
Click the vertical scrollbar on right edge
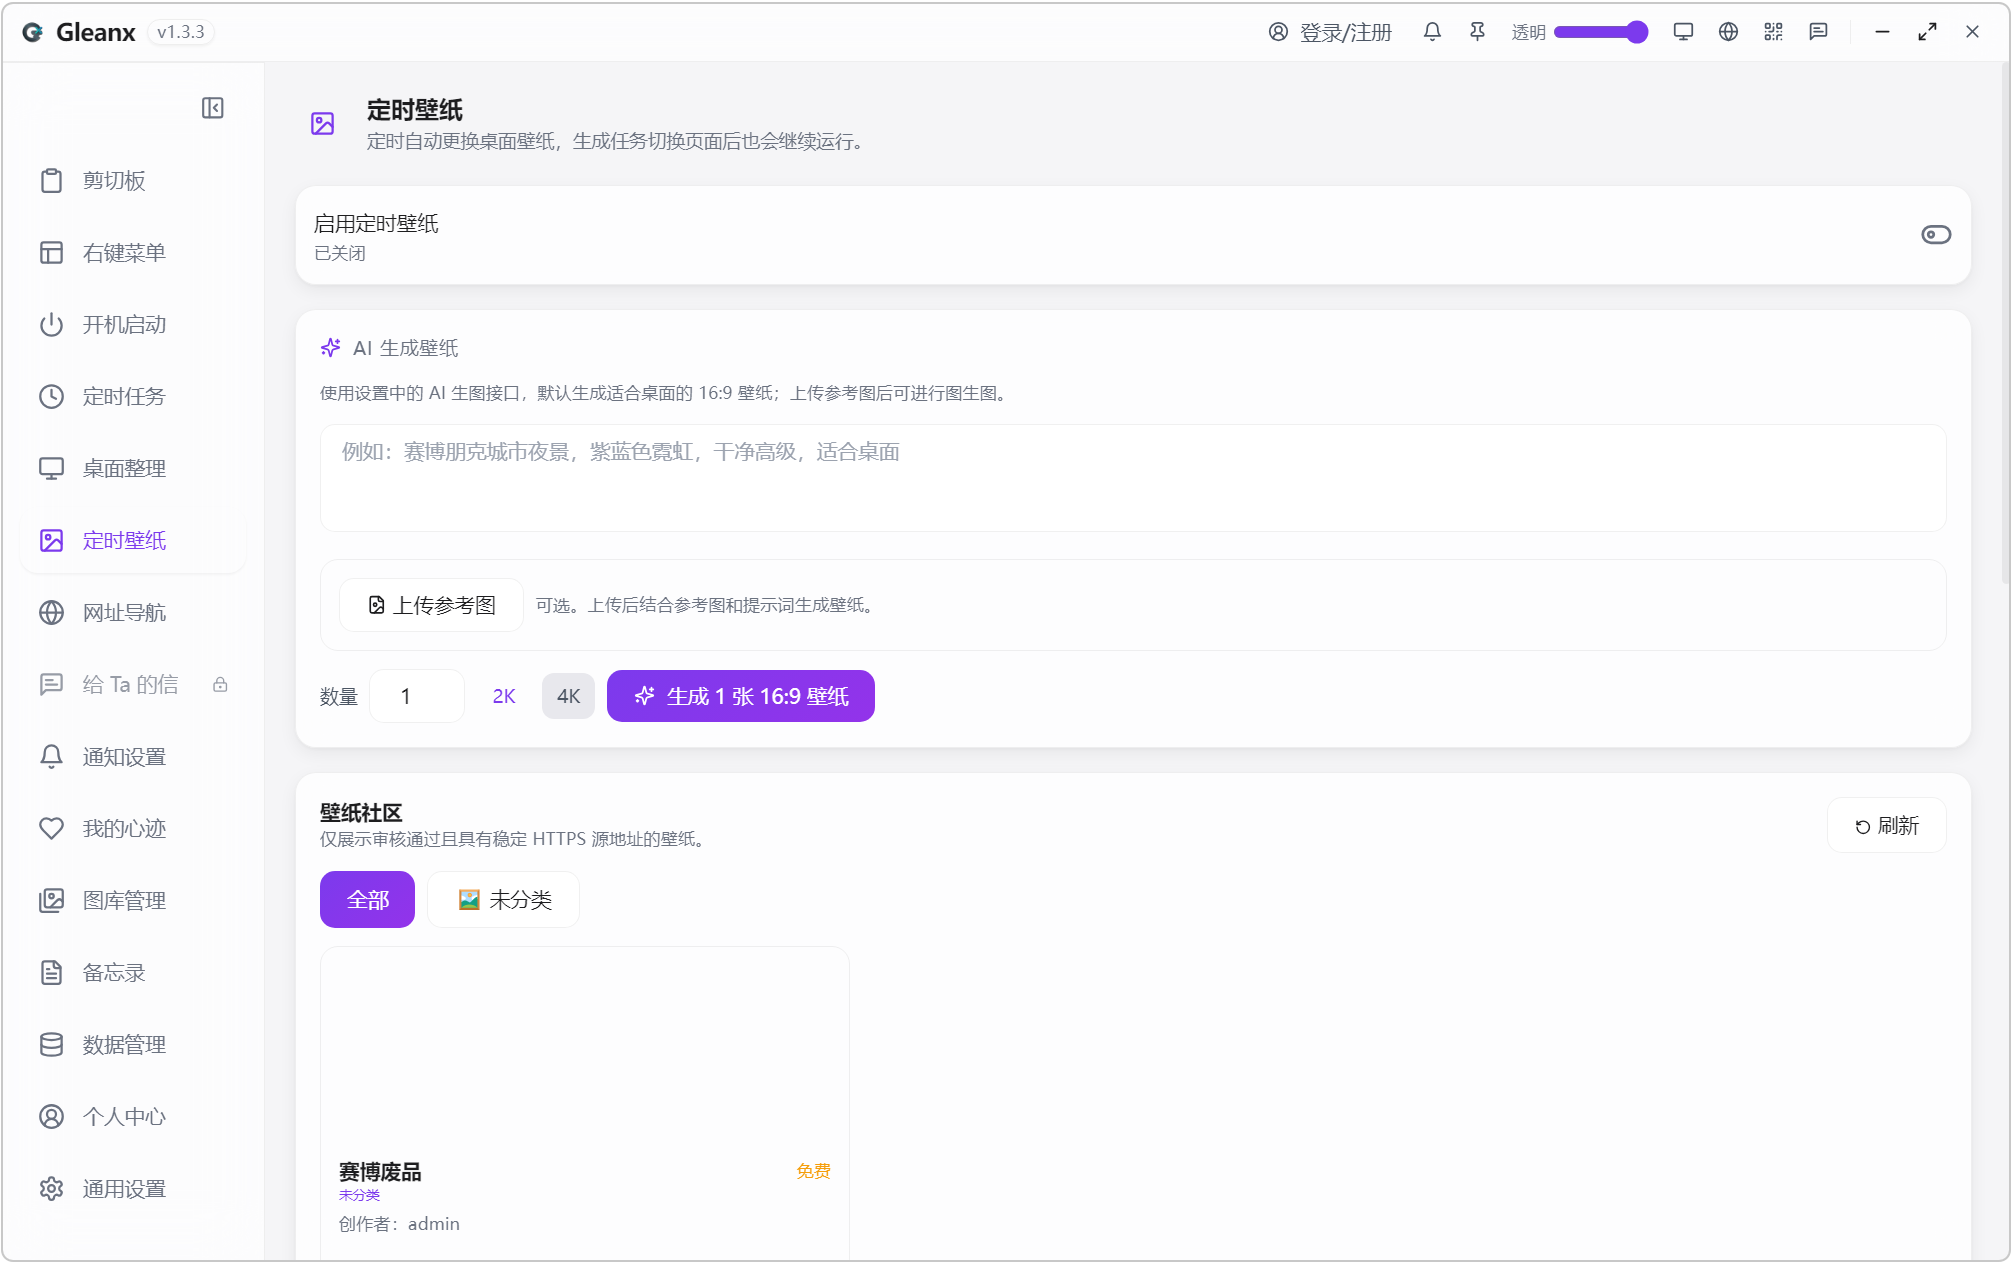coord(2005,323)
